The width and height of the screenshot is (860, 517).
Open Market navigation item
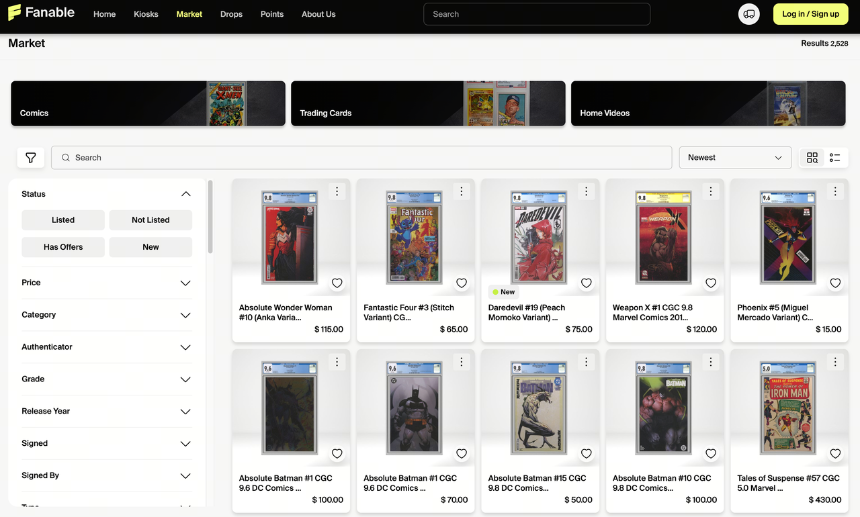pyautogui.click(x=189, y=14)
